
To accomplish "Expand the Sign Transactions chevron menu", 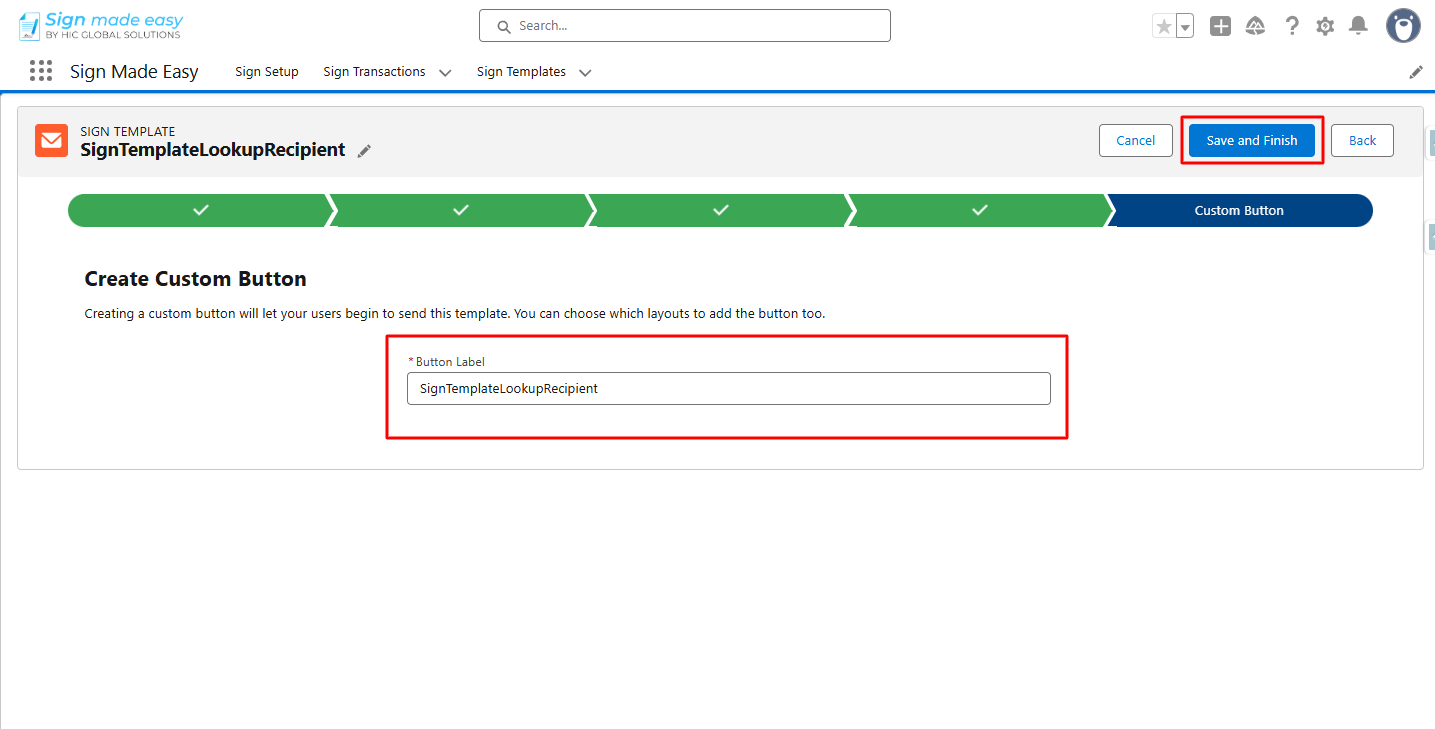I will coord(445,72).
